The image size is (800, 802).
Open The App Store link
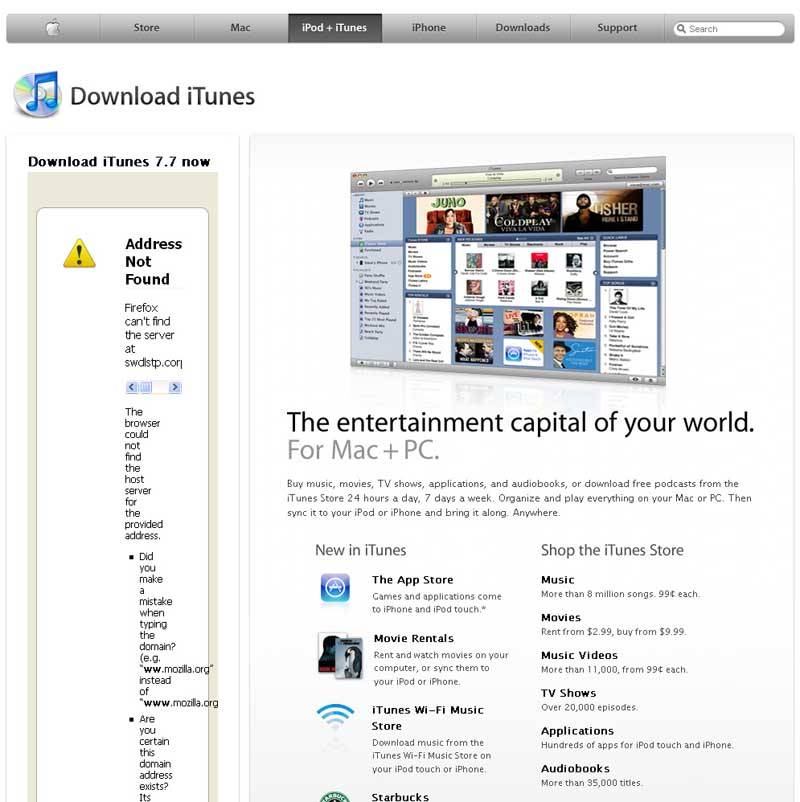coord(413,580)
